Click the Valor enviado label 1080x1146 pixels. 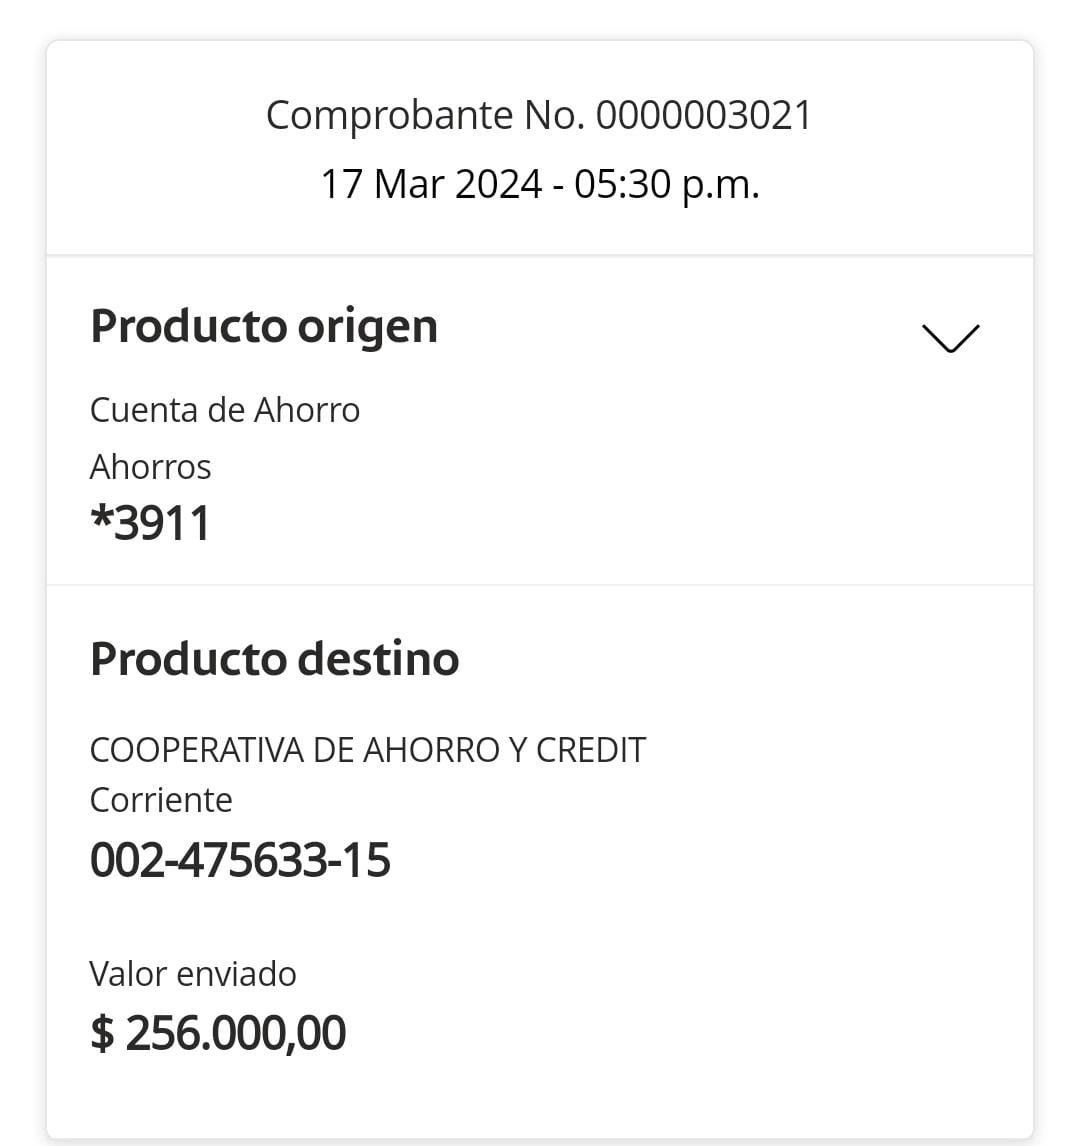coord(193,974)
